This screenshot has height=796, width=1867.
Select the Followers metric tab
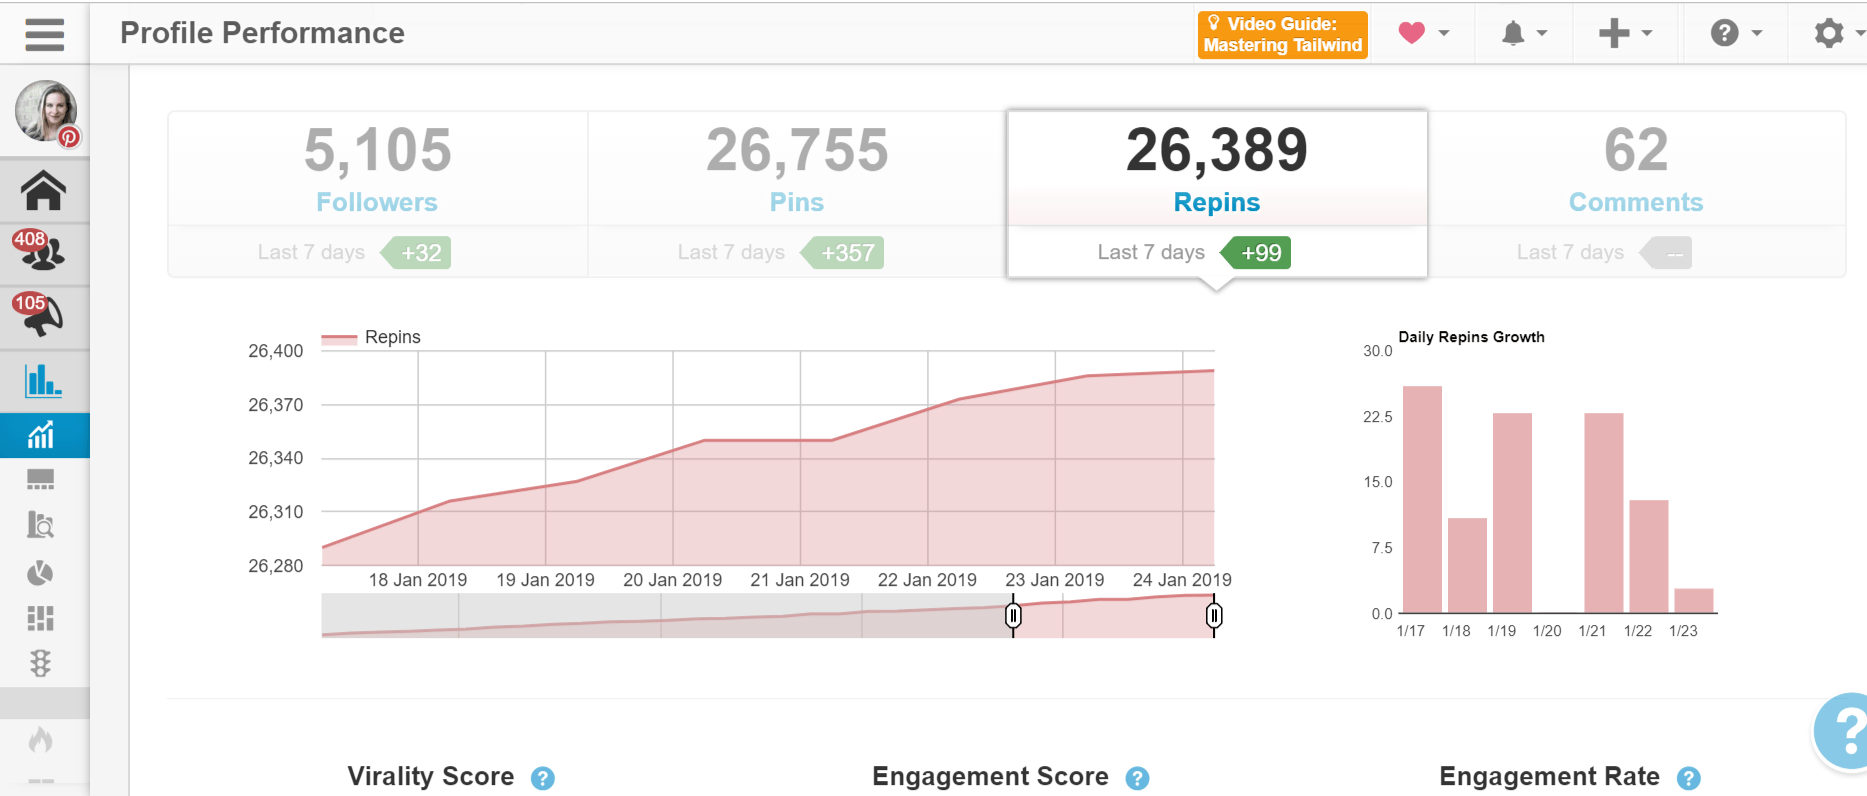click(x=377, y=194)
